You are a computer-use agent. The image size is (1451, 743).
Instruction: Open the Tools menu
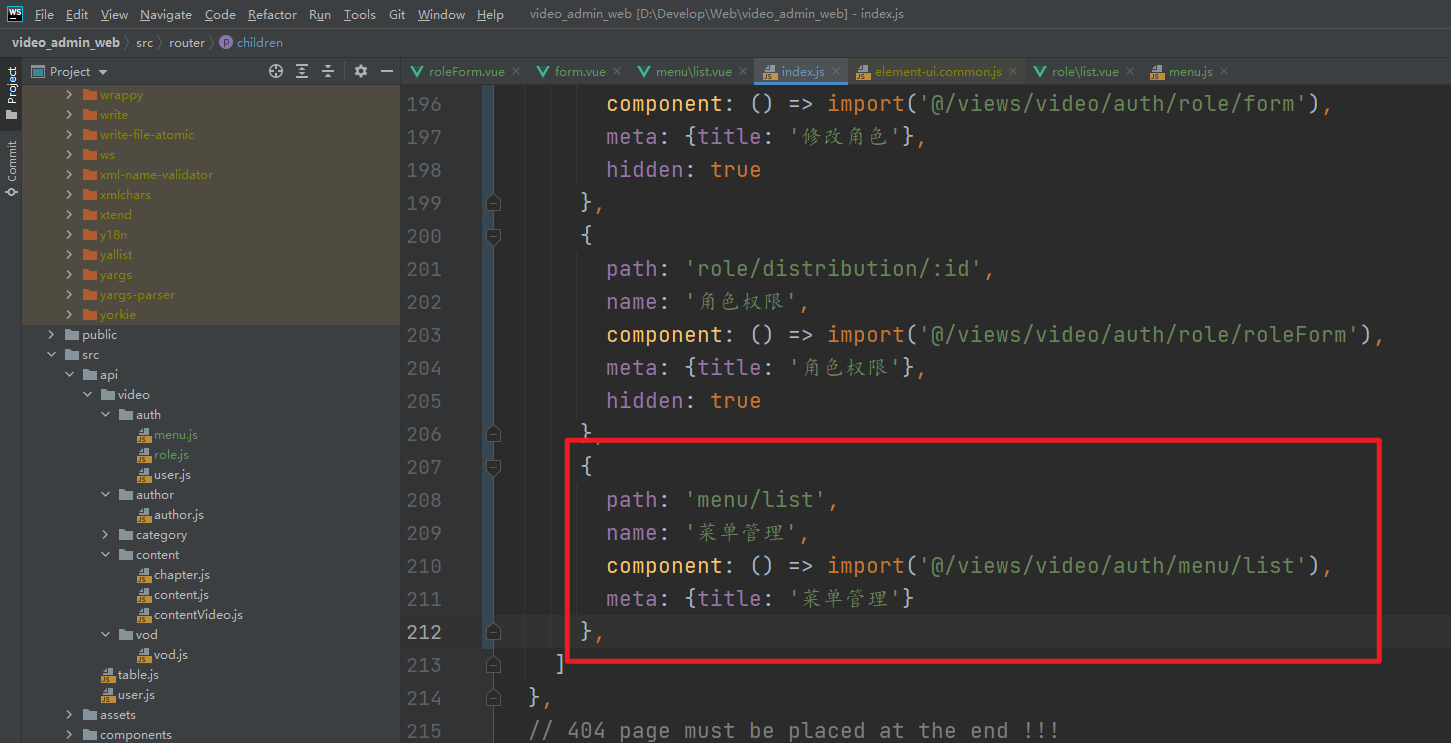(x=360, y=15)
